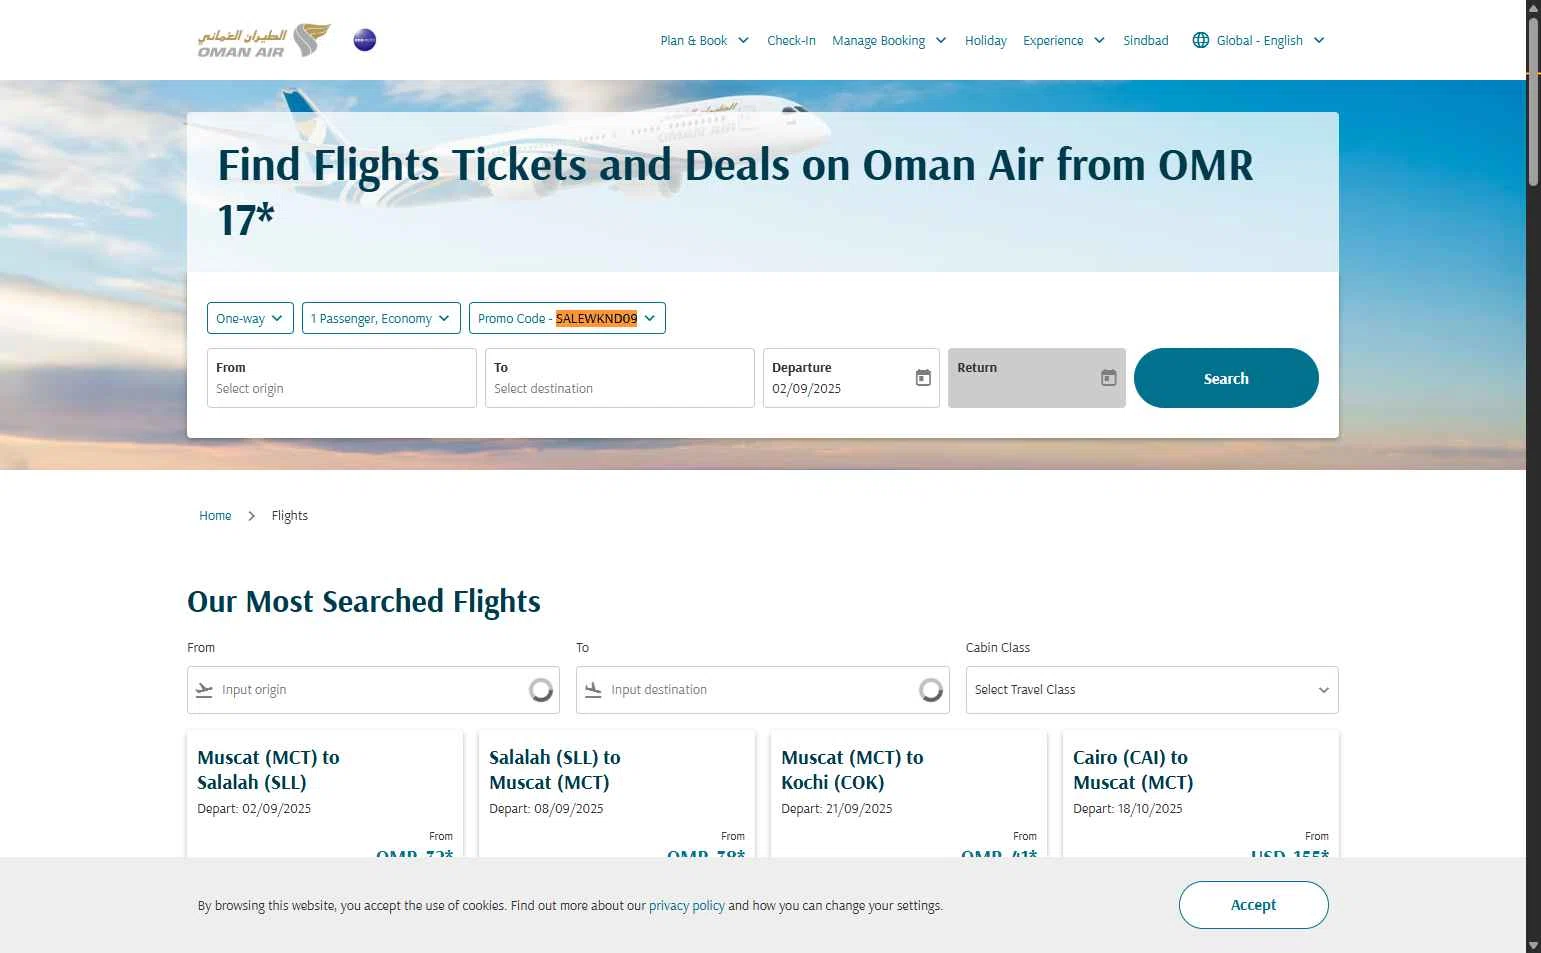The image size is (1541, 953).
Task: Accept the cookies notice
Action: tap(1253, 905)
